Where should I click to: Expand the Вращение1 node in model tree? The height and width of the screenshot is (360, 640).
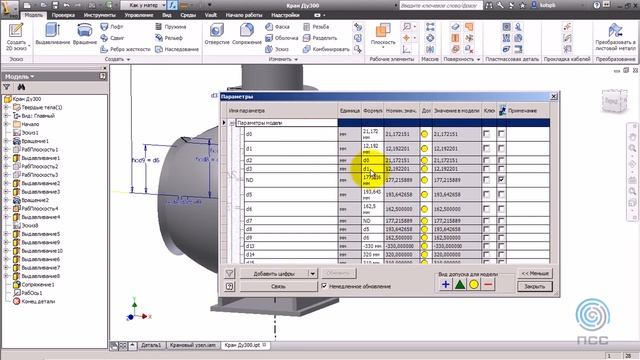[x=7, y=141]
